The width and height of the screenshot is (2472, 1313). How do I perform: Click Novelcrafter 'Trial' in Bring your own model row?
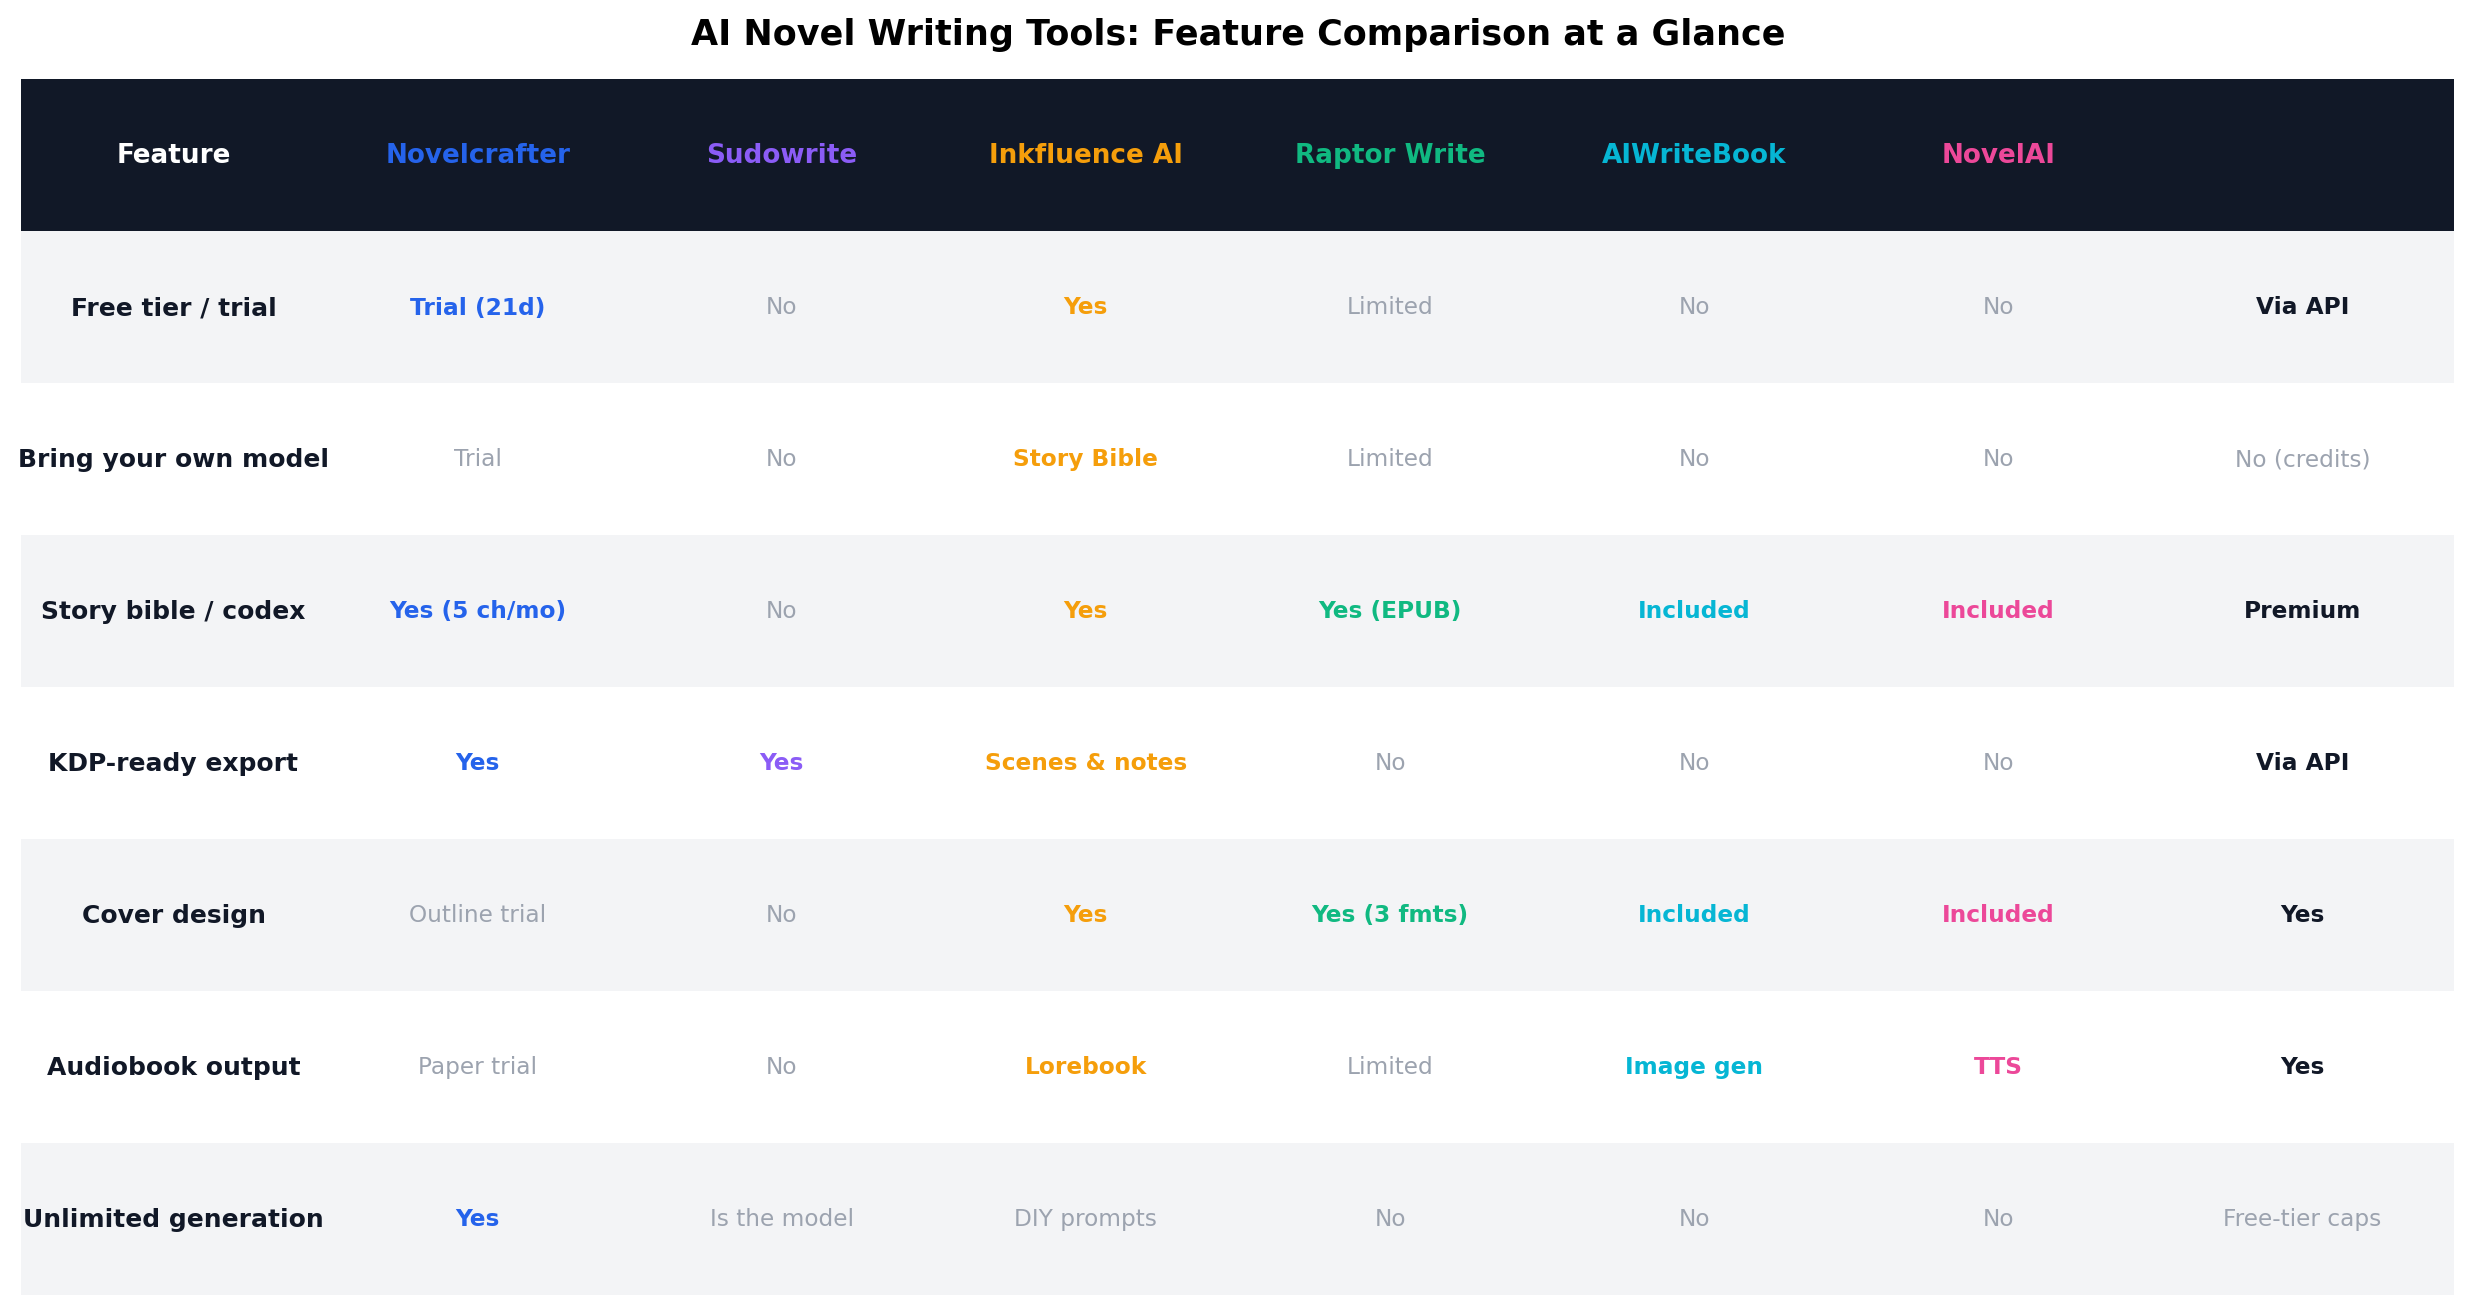[477, 459]
